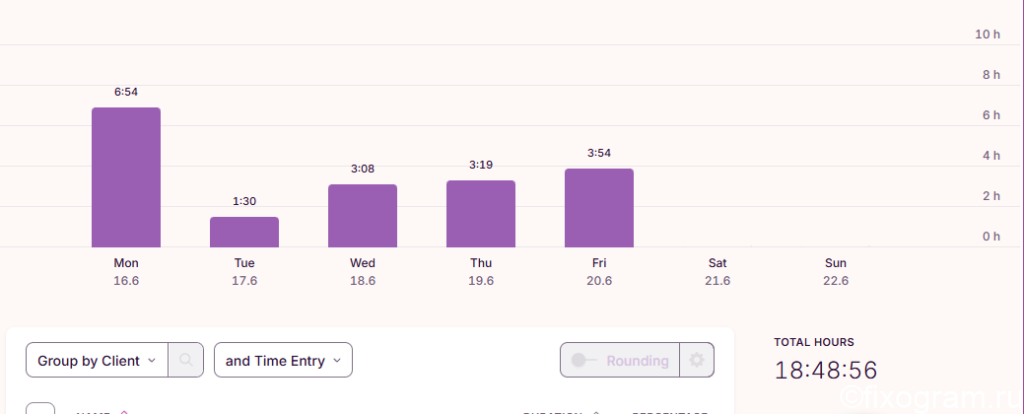Image resolution: width=1024 pixels, height=414 pixels.
Task: Select the Tuesday 1:30 bar
Action: click(x=244, y=232)
